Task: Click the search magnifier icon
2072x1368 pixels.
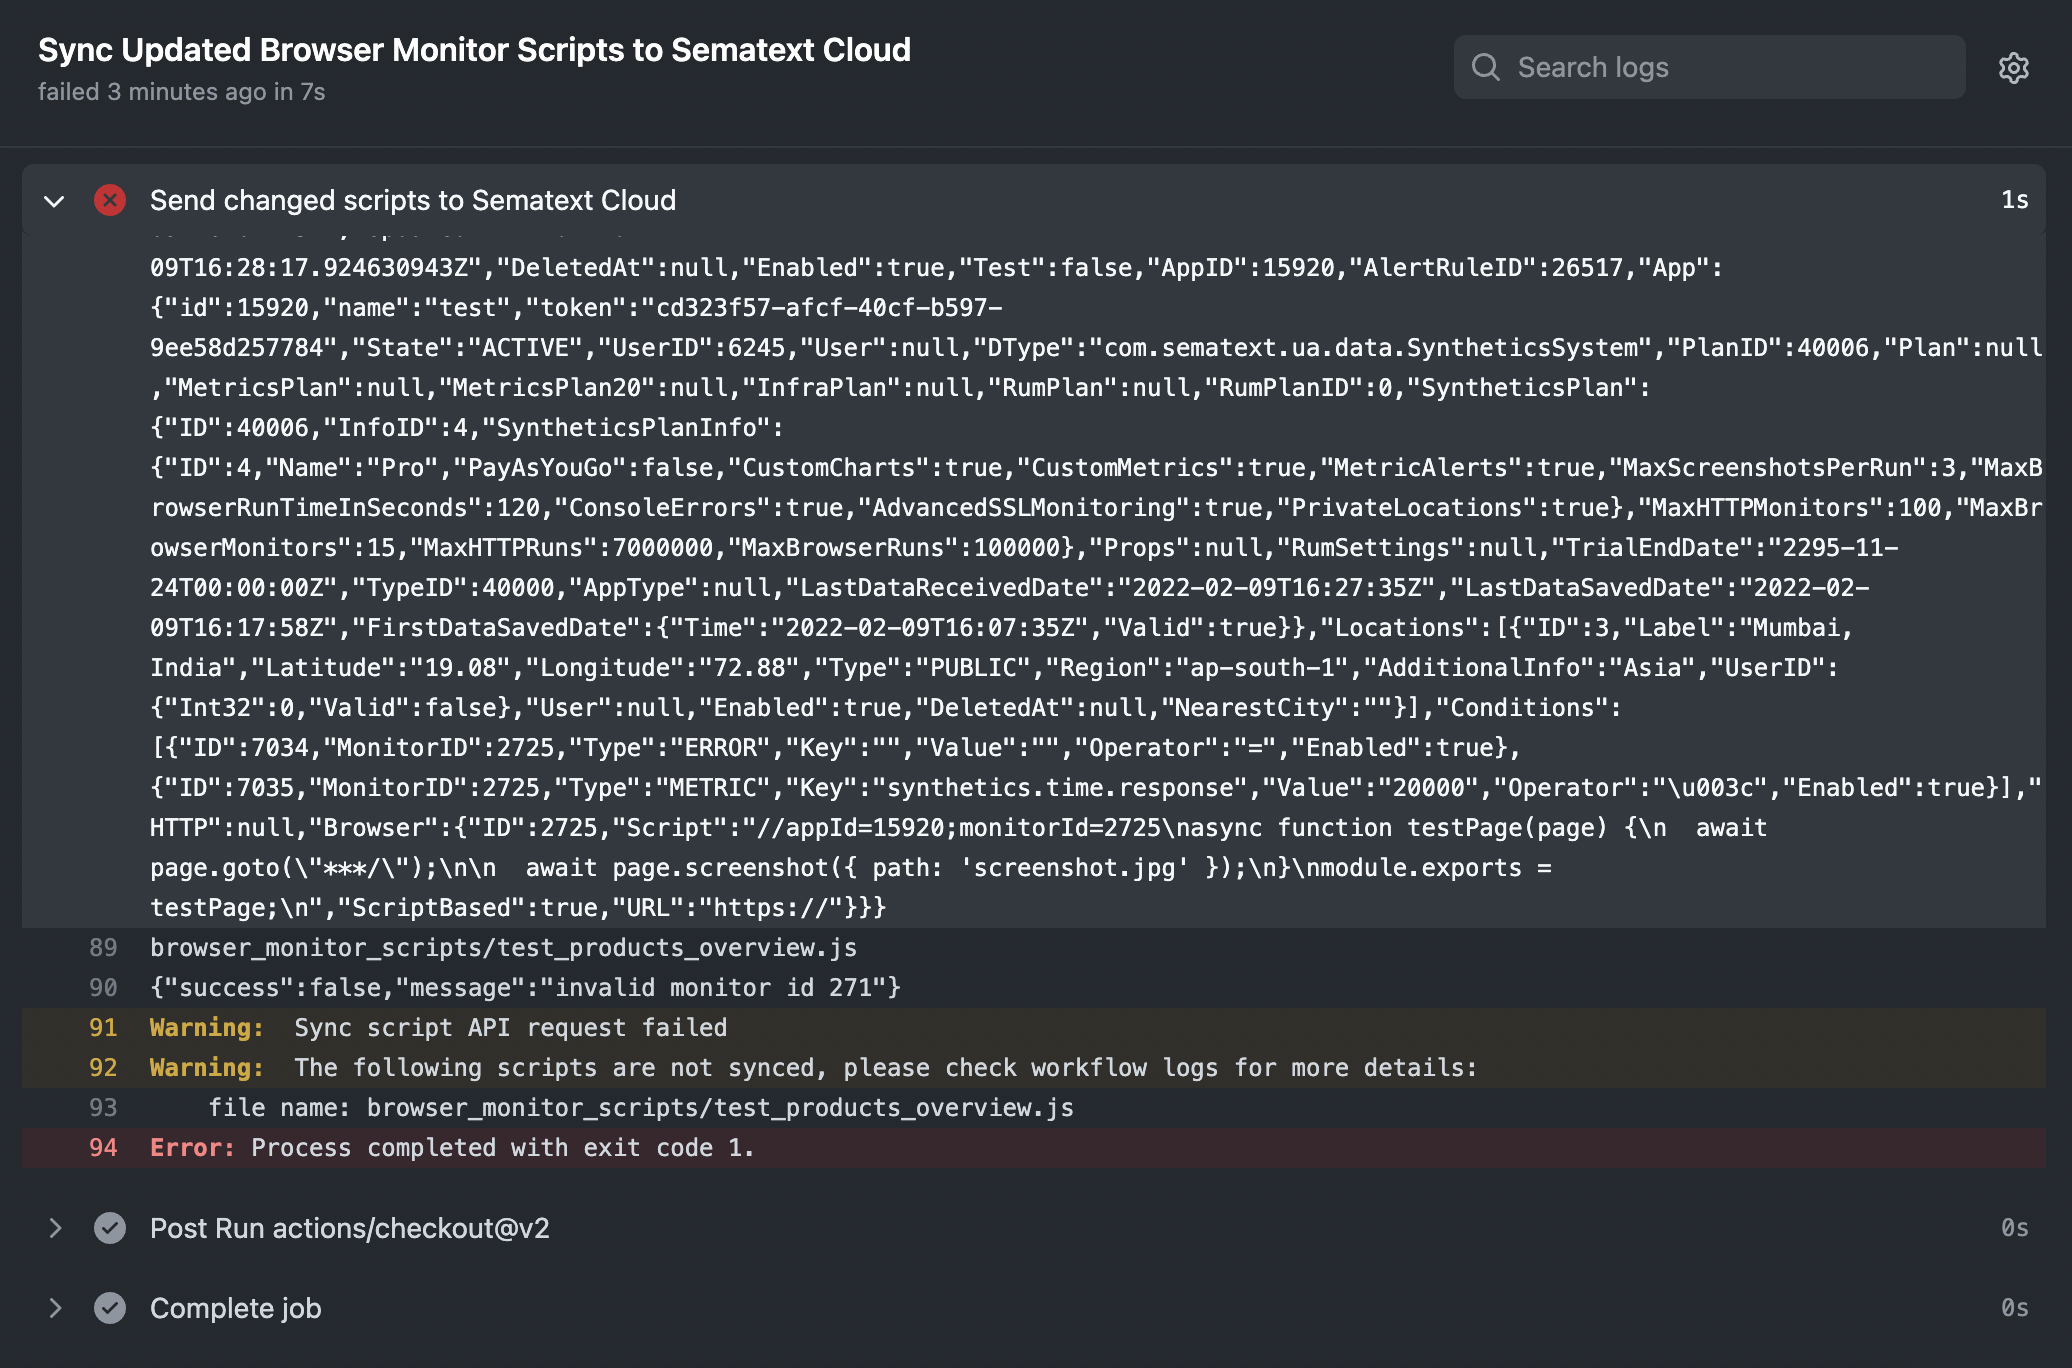Action: pyautogui.click(x=1486, y=67)
